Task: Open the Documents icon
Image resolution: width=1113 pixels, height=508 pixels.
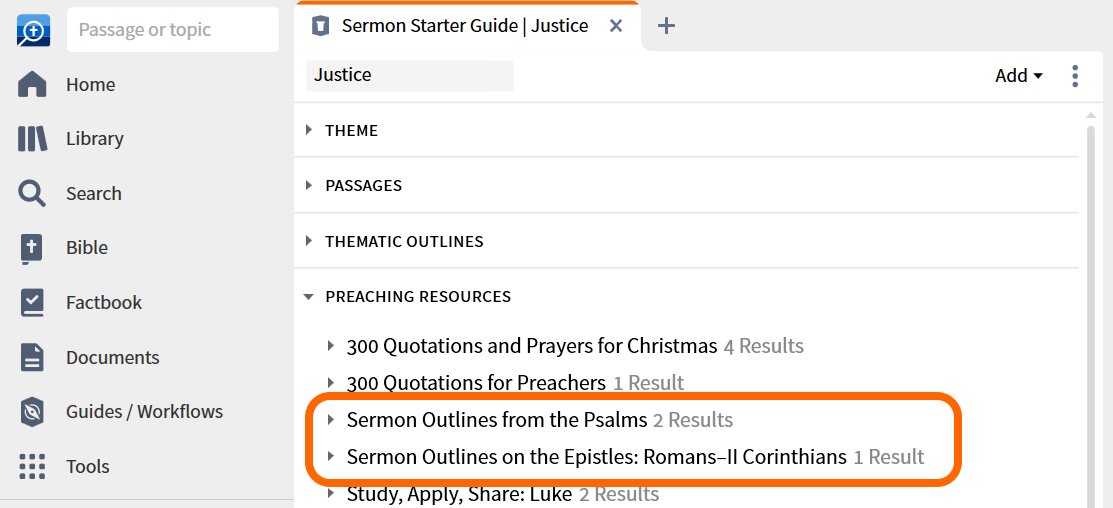Action: [x=32, y=357]
